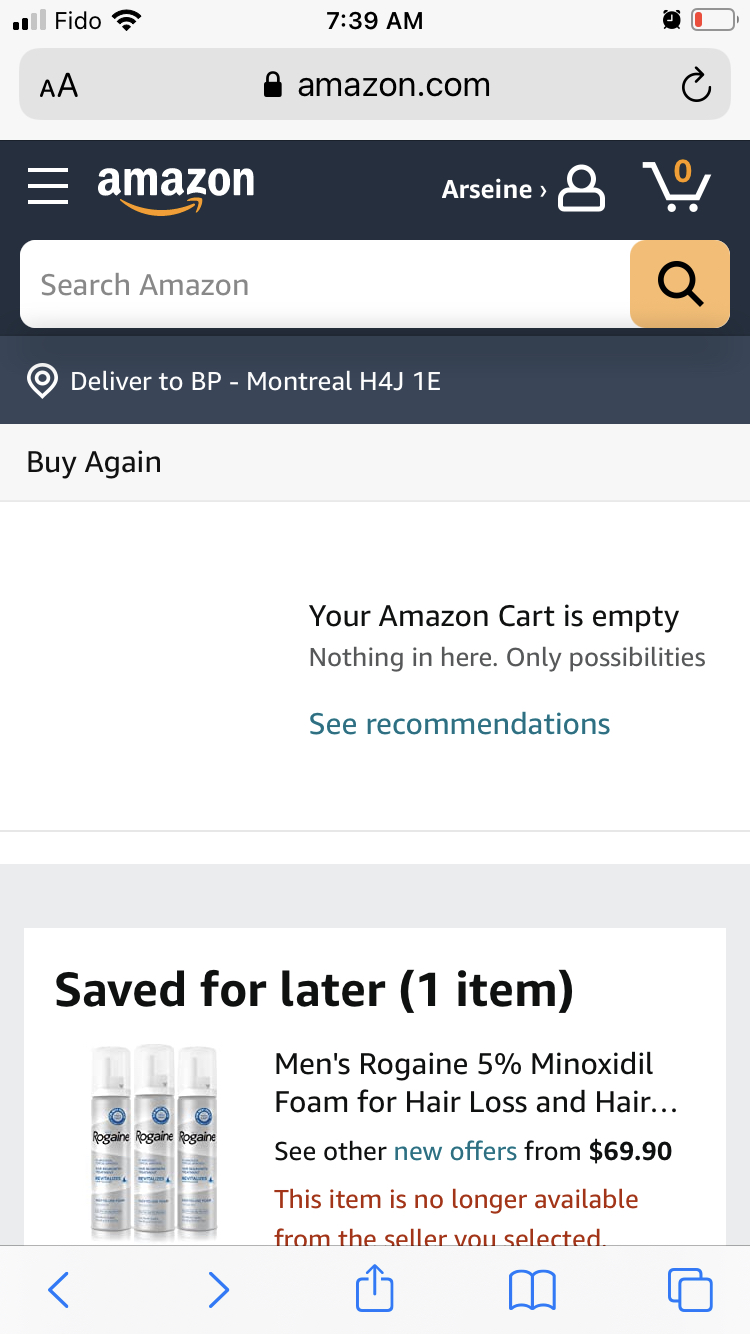Open Safari bookmarks book icon
Screen dimensions: 750x1334
click(532, 1290)
